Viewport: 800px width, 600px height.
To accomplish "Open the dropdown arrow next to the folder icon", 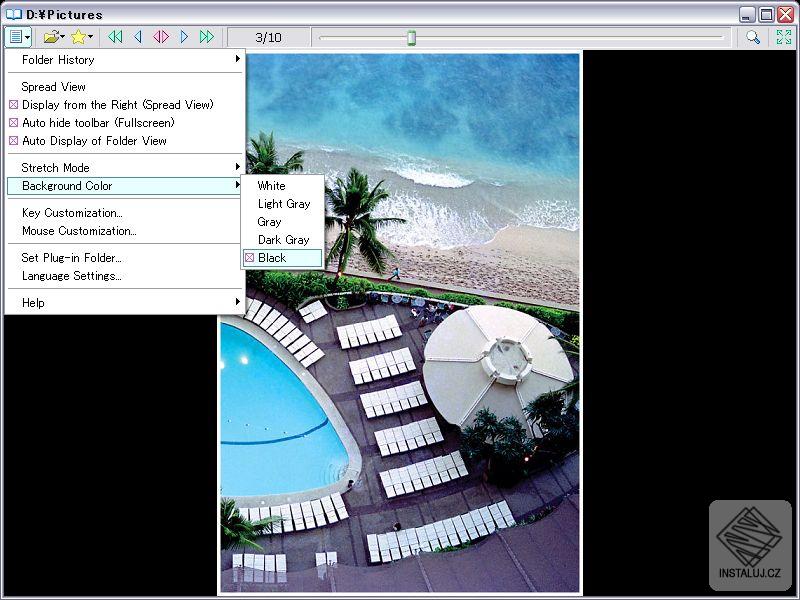I will click(x=62, y=37).
